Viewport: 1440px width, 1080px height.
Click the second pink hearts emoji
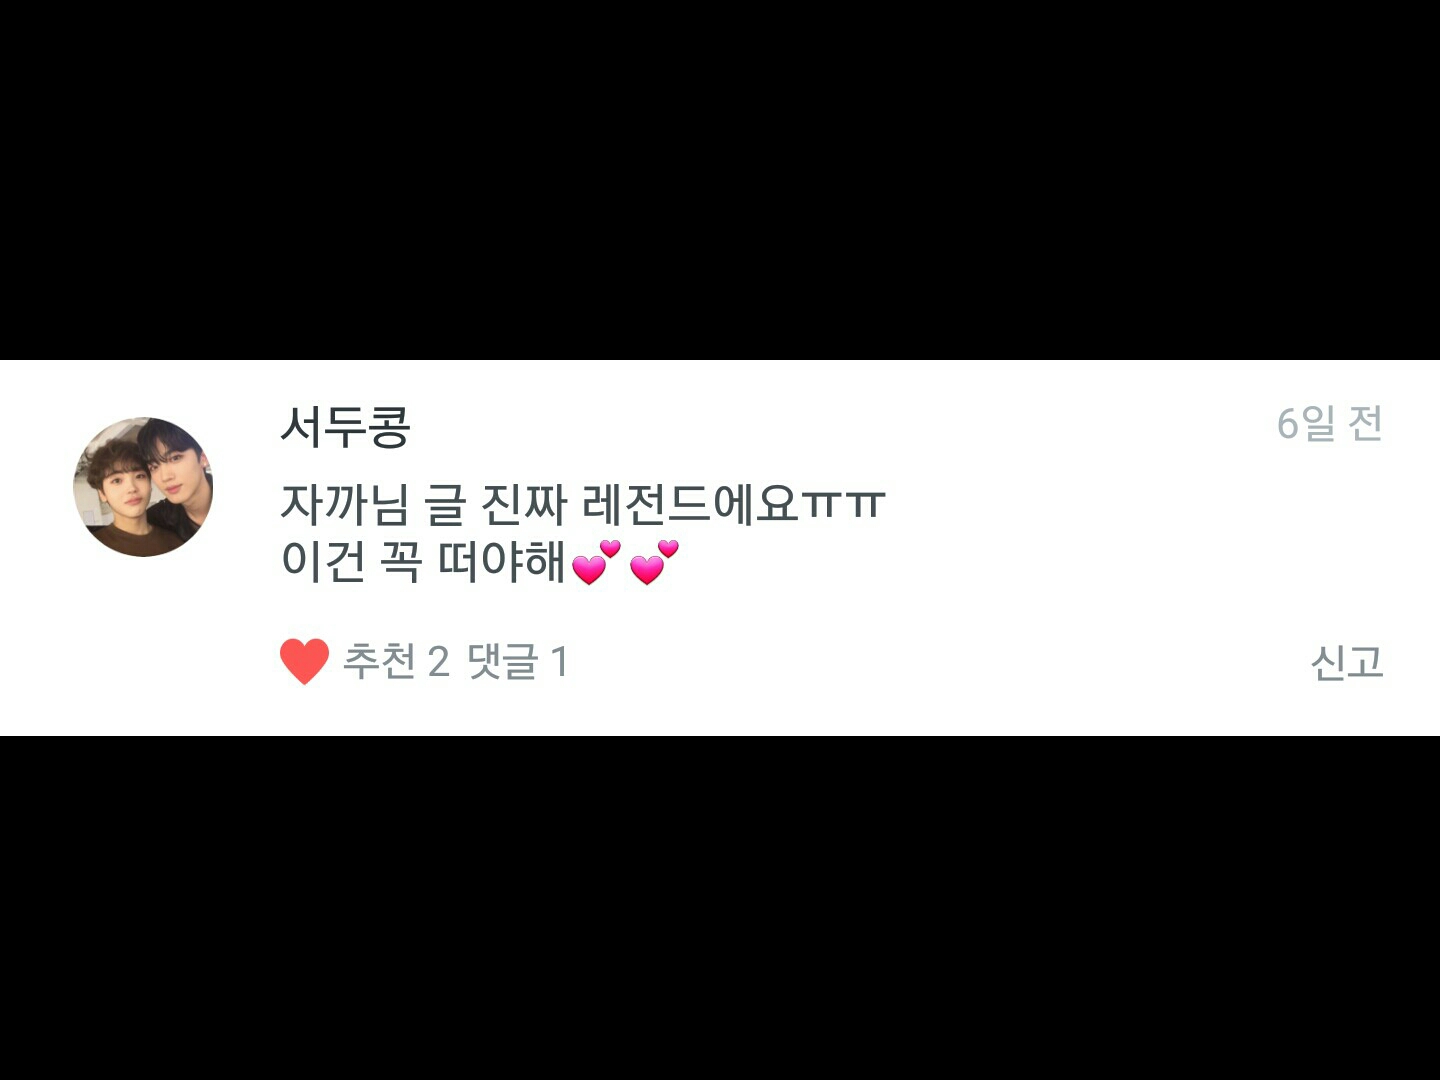pyautogui.click(x=654, y=563)
